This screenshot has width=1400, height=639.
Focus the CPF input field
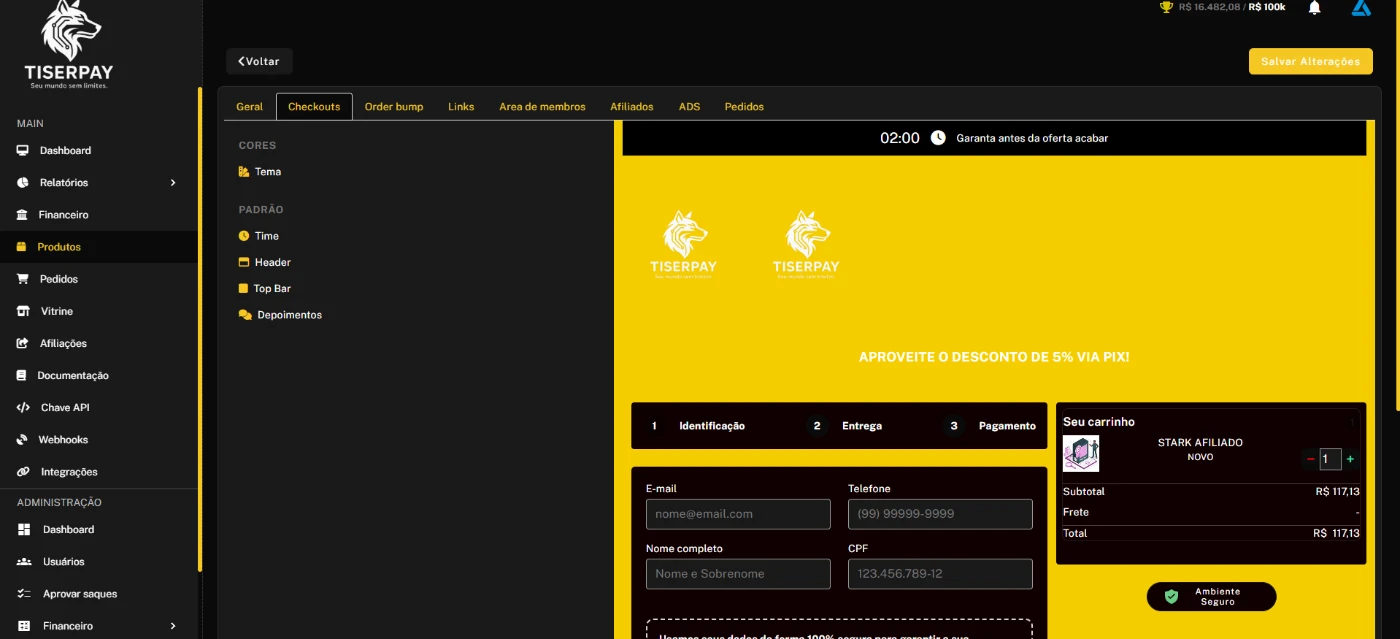[x=939, y=574]
